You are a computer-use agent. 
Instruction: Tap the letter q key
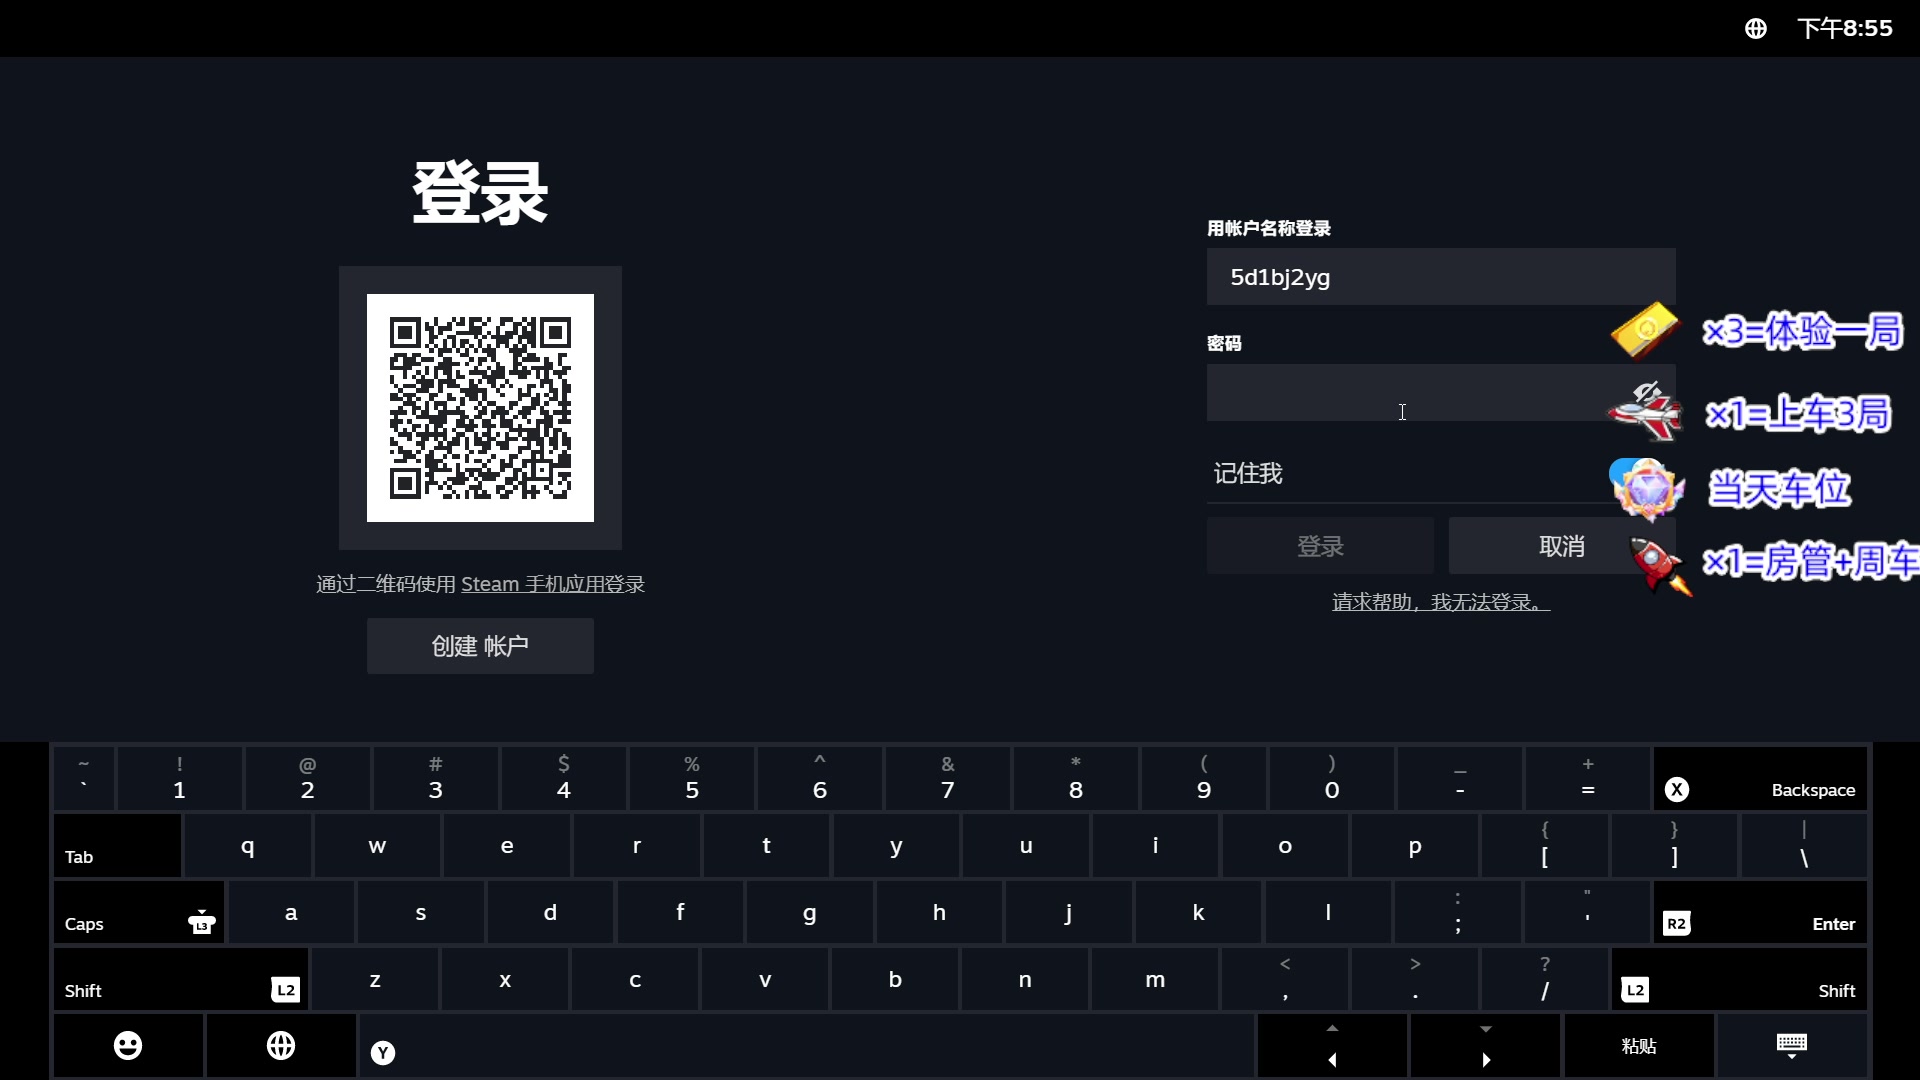pyautogui.click(x=248, y=846)
